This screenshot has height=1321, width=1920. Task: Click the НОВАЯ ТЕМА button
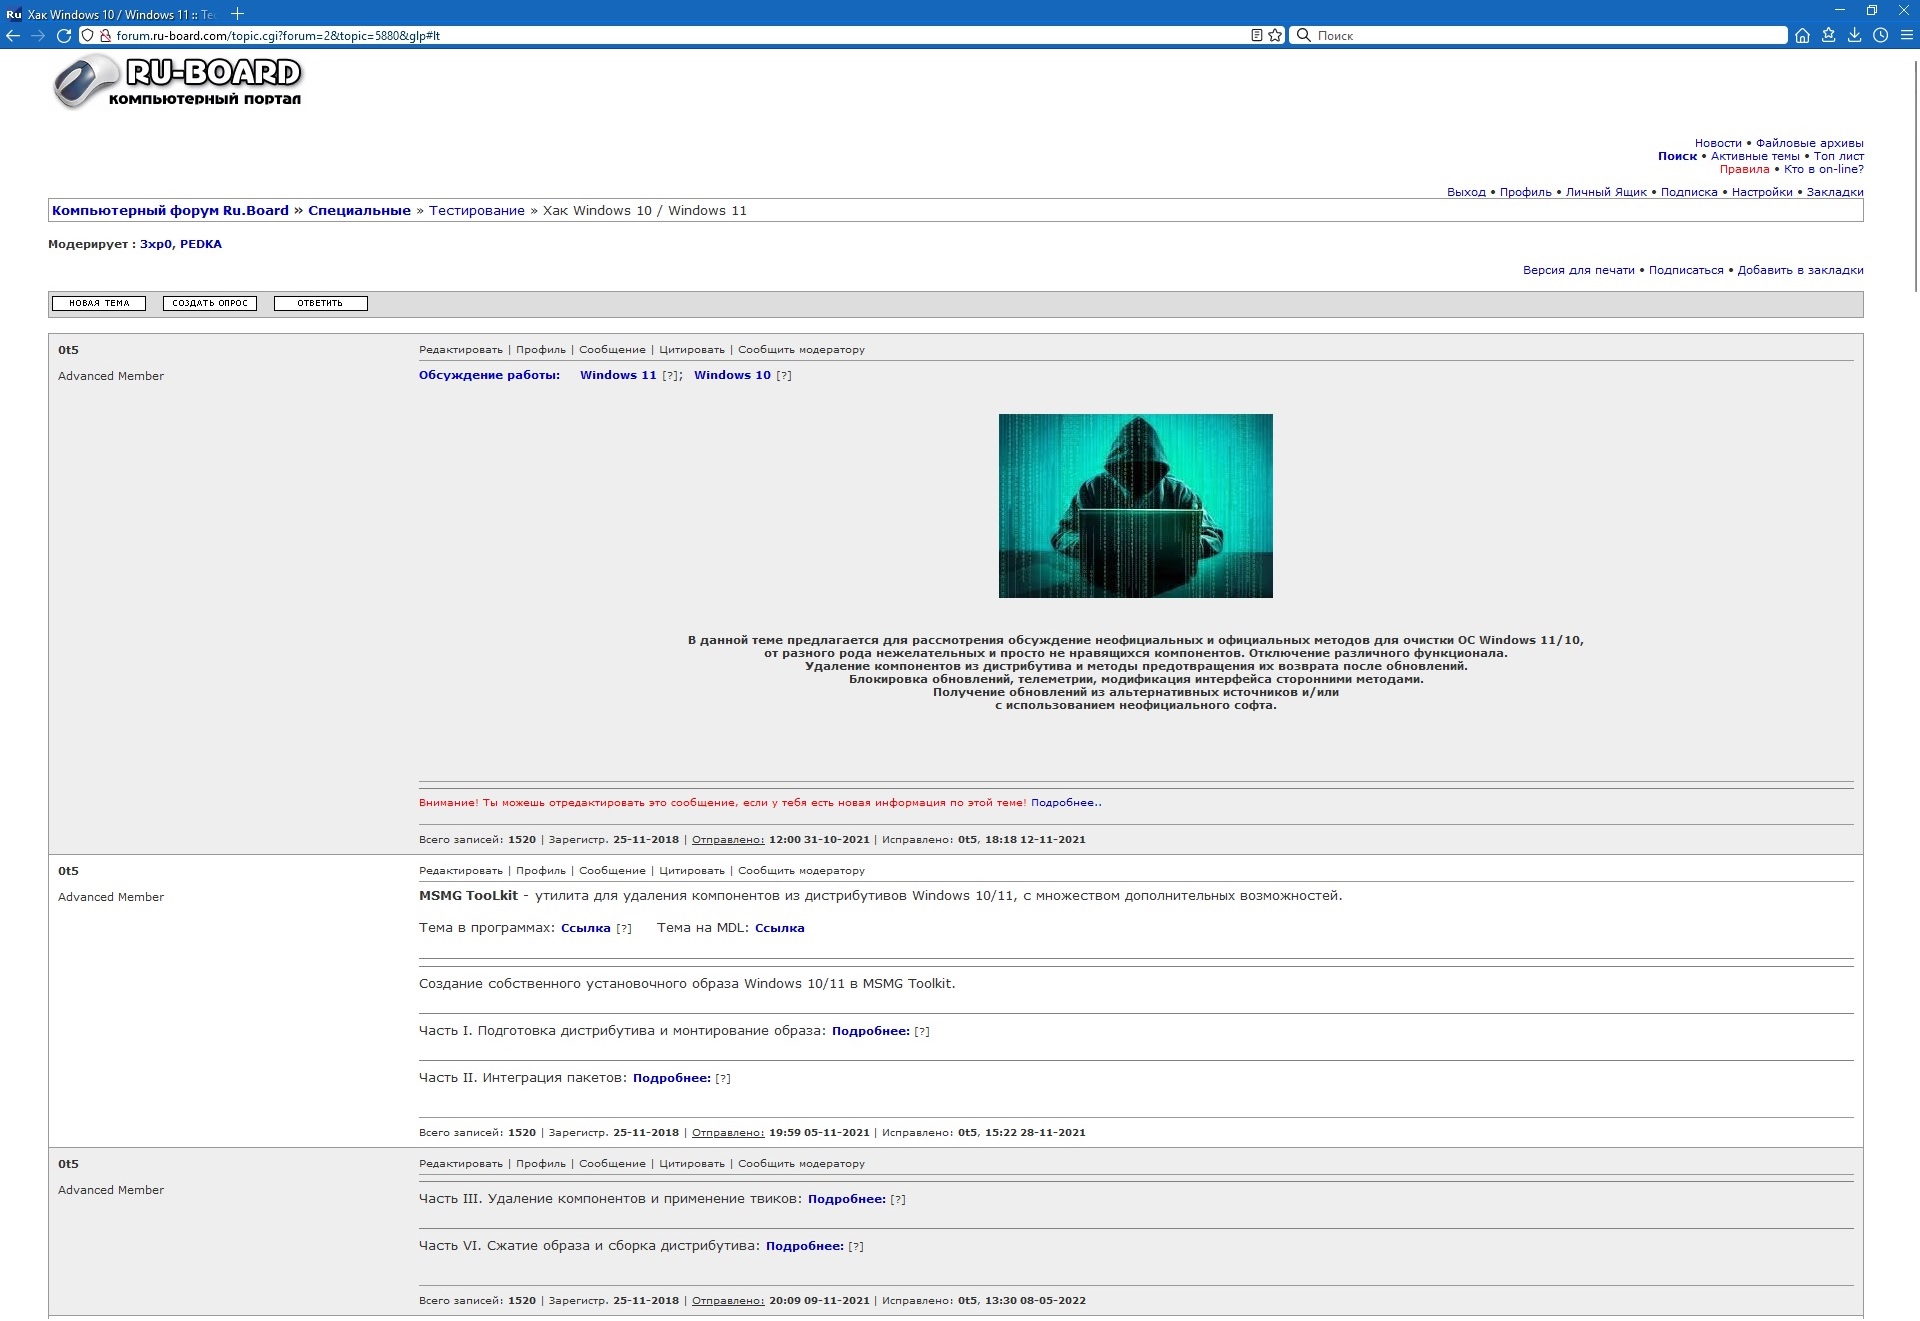coord(99,303)
